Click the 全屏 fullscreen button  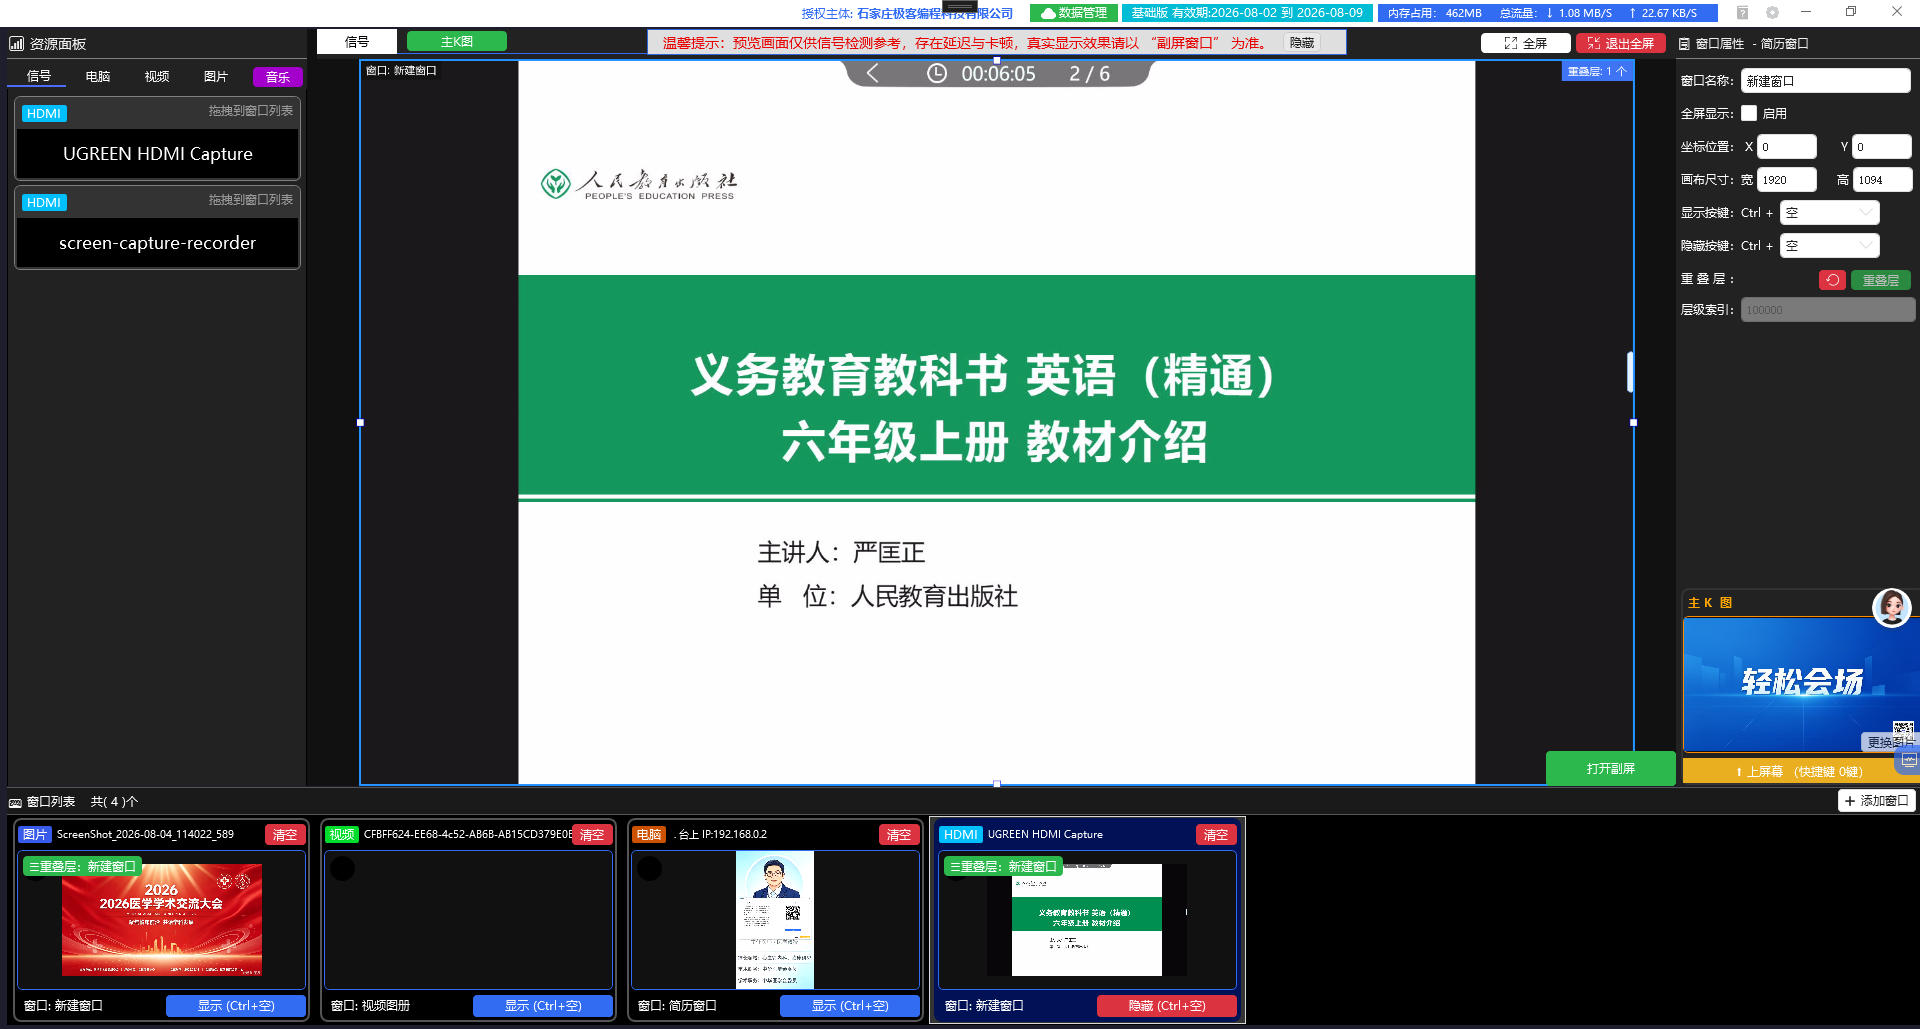(1525, 43)
